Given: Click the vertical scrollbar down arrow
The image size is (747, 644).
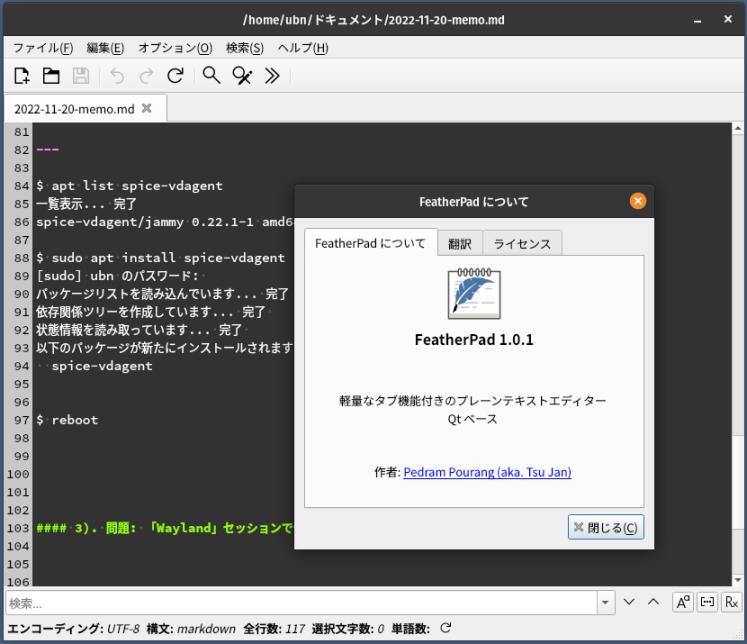Looking at the screenshot, I should pos(737,580).
